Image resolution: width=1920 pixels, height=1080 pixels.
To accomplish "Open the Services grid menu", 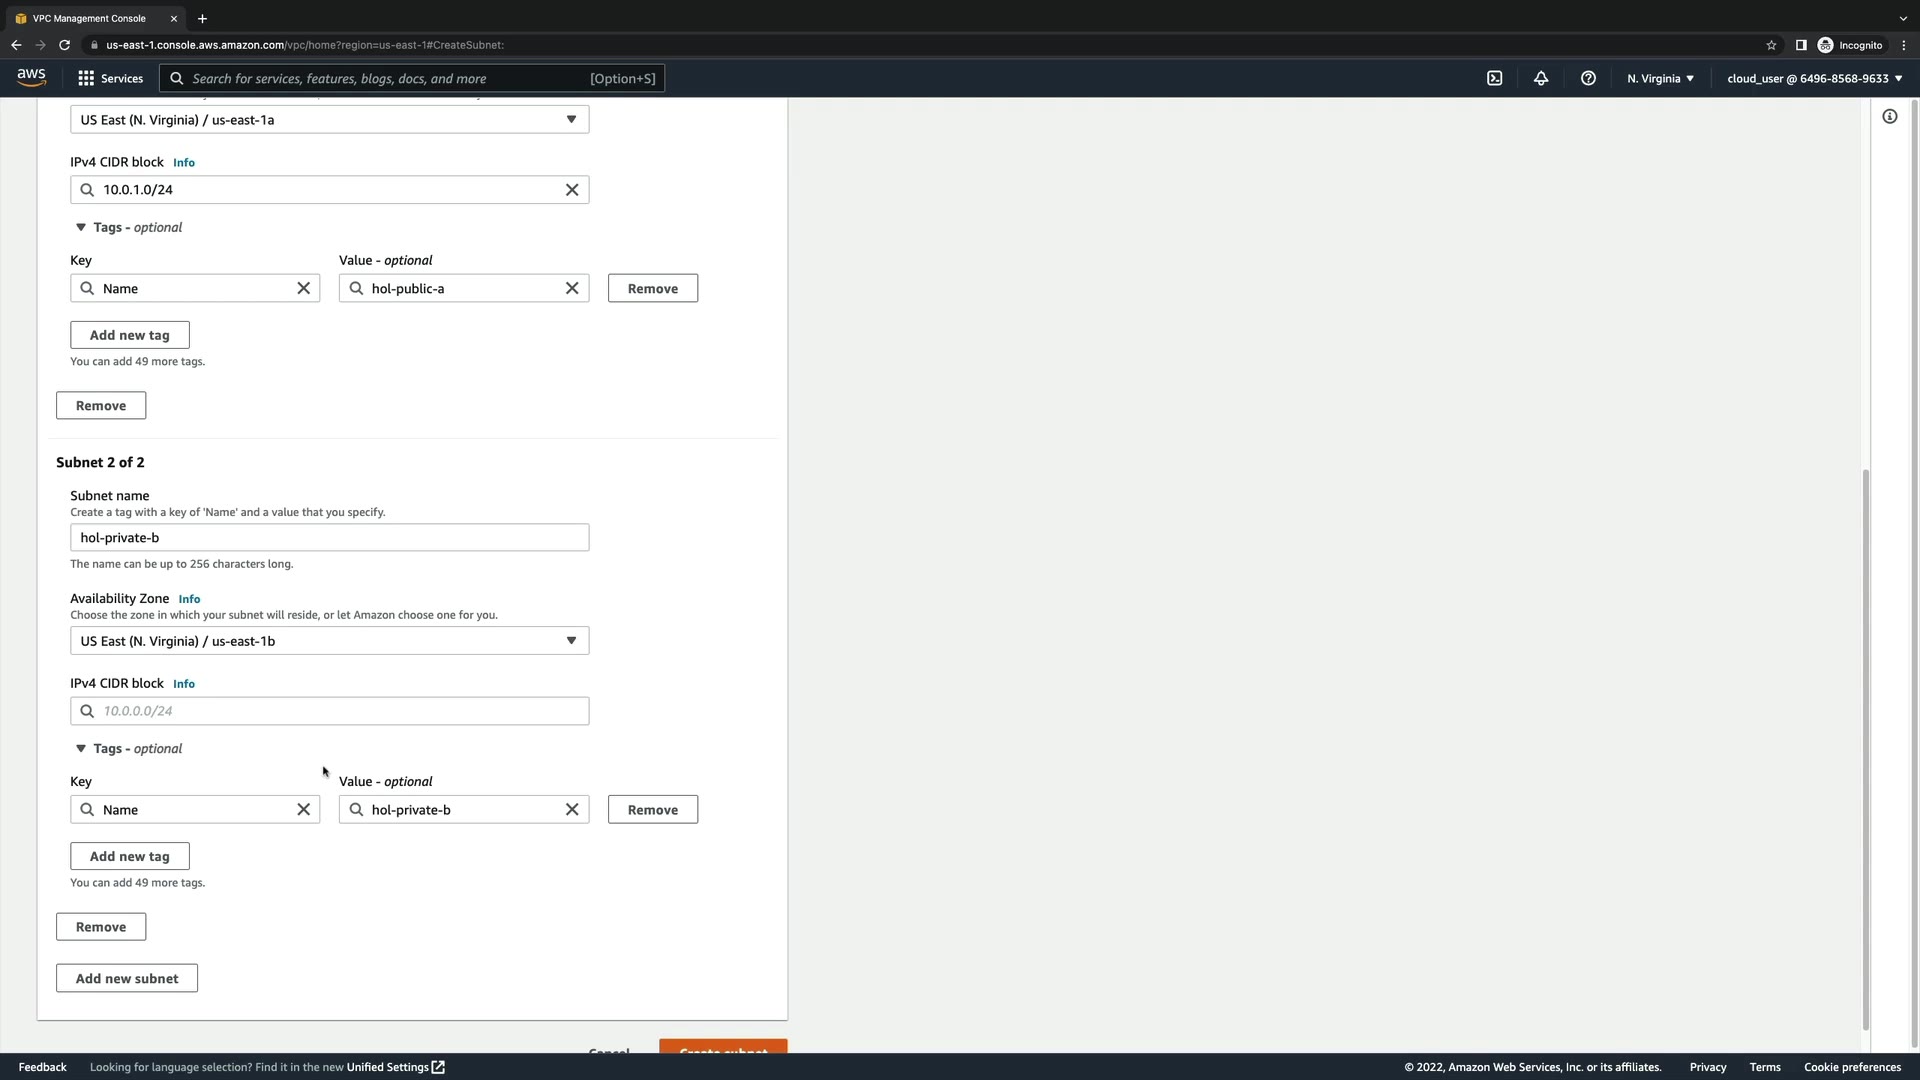I will tap(110, 78).
